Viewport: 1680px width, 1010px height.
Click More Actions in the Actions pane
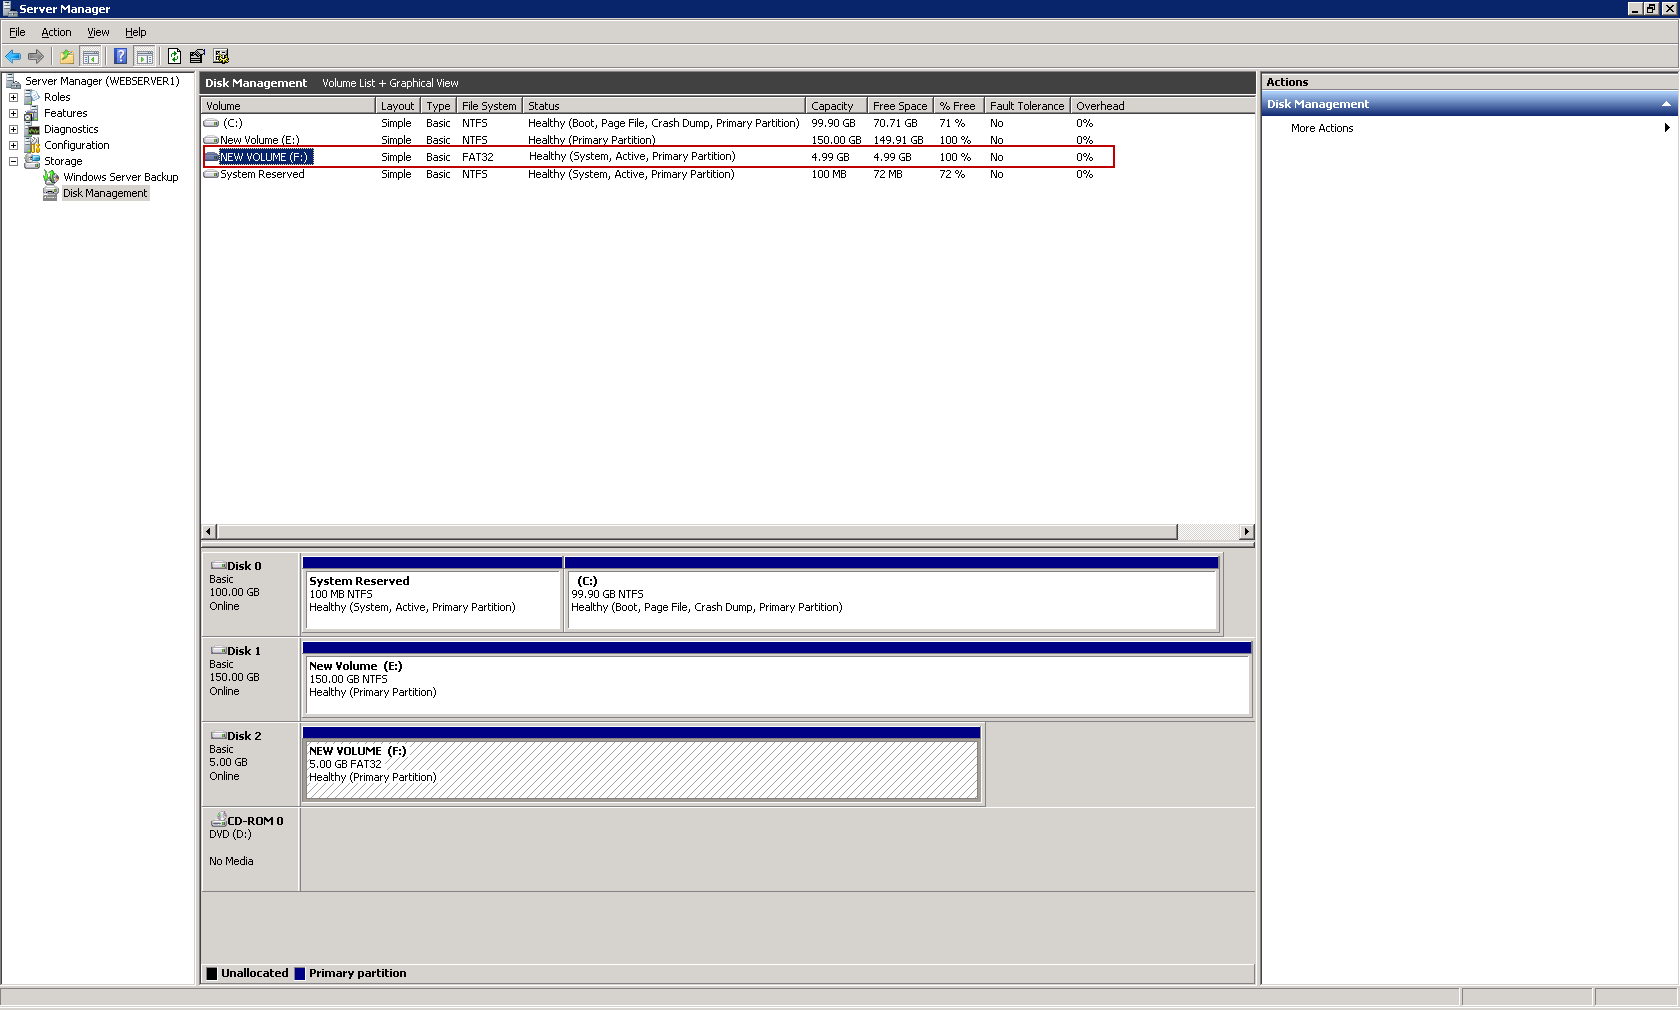(1321, 128)
